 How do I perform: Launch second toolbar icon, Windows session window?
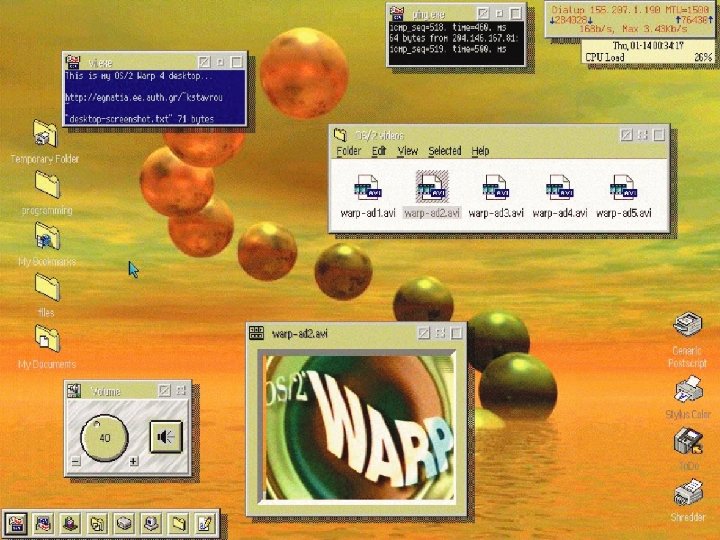click(43, 523)
